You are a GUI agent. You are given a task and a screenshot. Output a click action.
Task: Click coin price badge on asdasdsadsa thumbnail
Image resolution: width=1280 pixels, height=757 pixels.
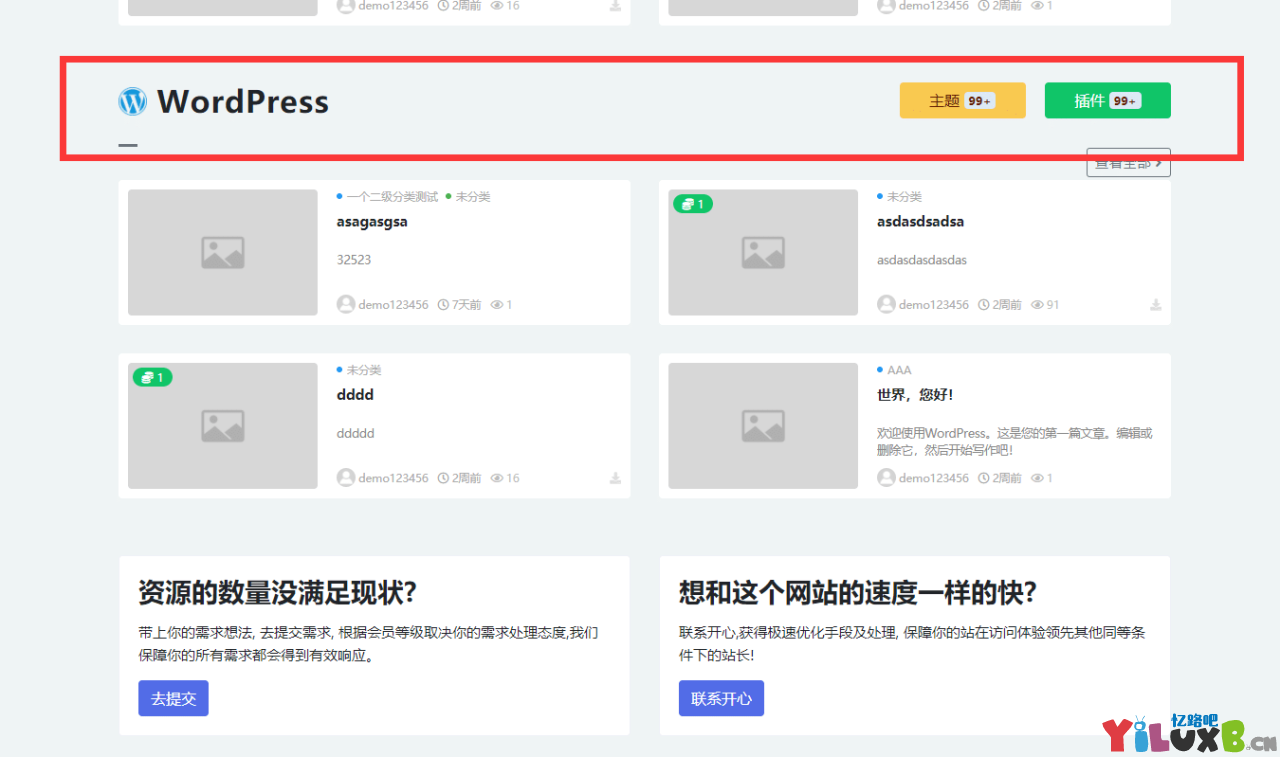point(693,204)
